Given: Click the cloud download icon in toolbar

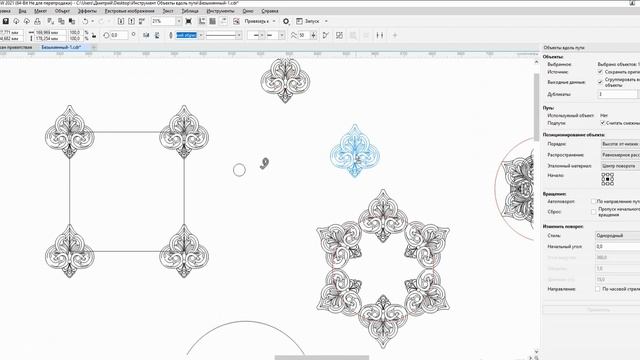Looking at the screenshot, I should point(16,21).
